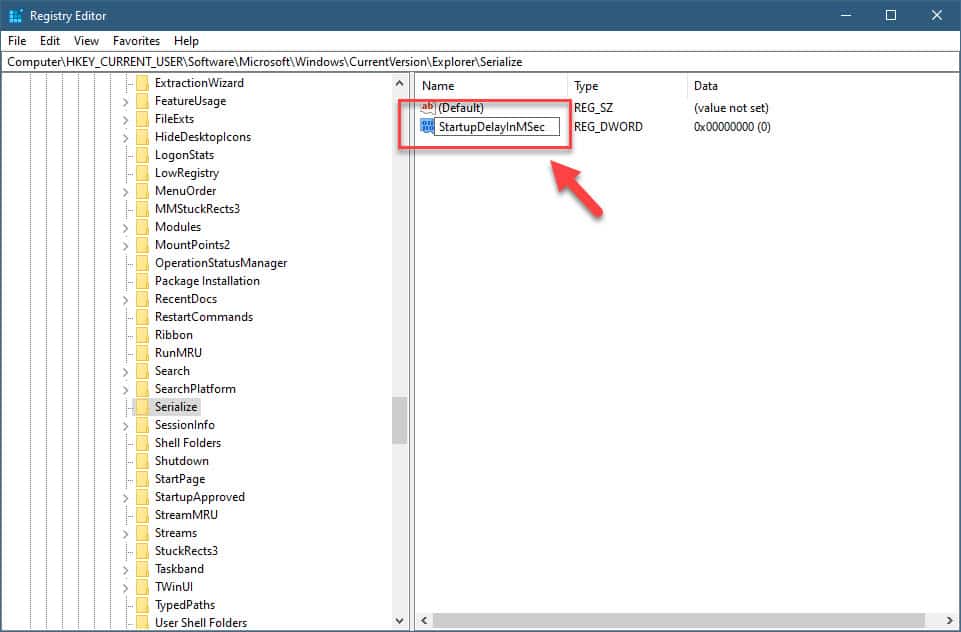961x632 pixels.
Task: Click the MMStuckRects3 folder icon
Action: coord(142,208)
